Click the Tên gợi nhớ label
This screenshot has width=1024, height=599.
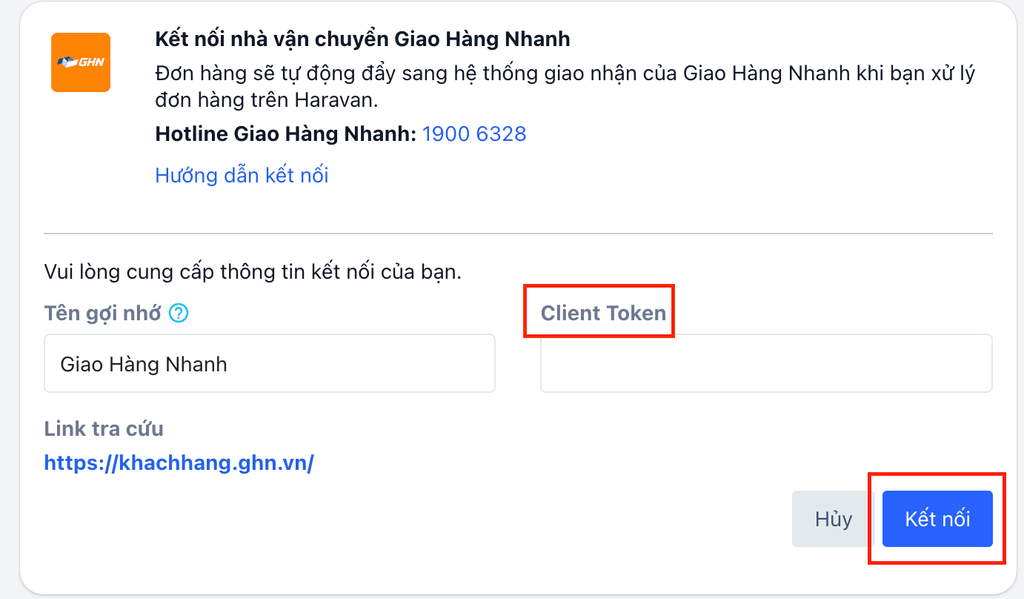click(102, 313)
